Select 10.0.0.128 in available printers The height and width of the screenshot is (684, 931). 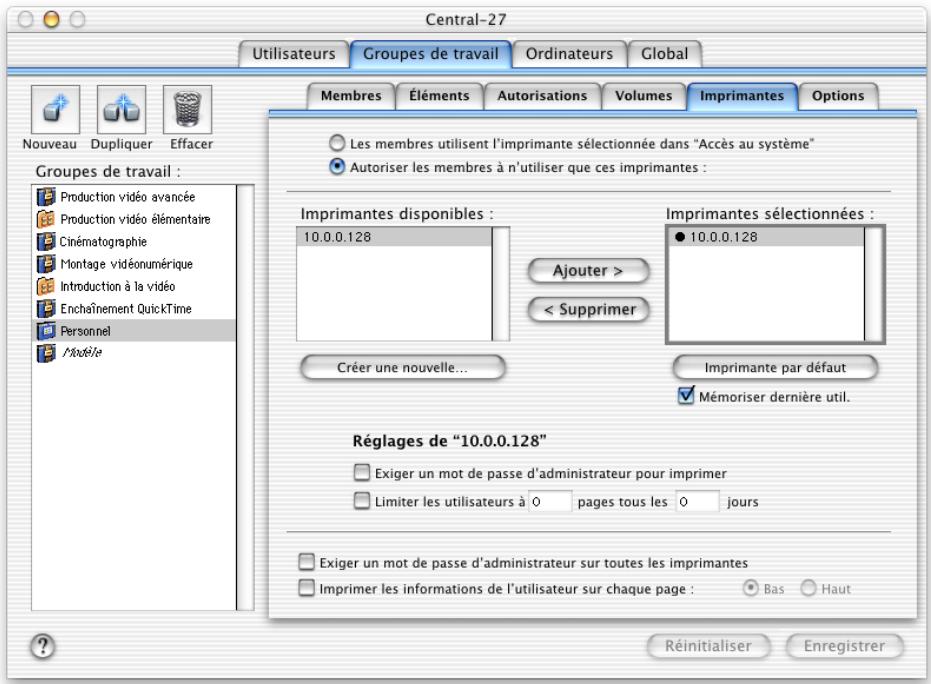(394, 237)
